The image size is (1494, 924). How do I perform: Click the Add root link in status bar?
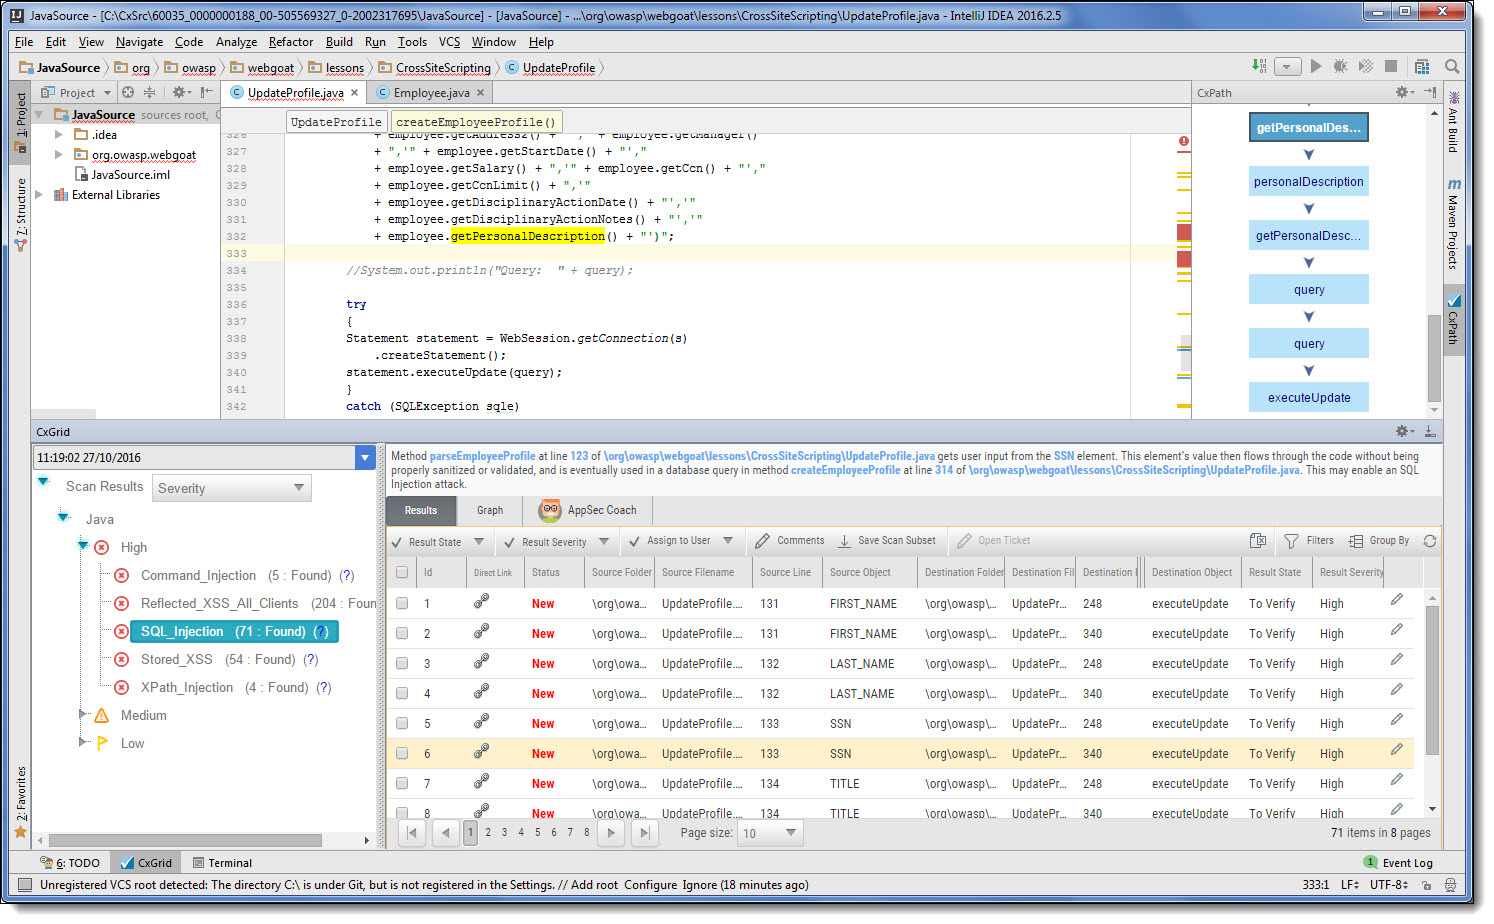(595, 885)
